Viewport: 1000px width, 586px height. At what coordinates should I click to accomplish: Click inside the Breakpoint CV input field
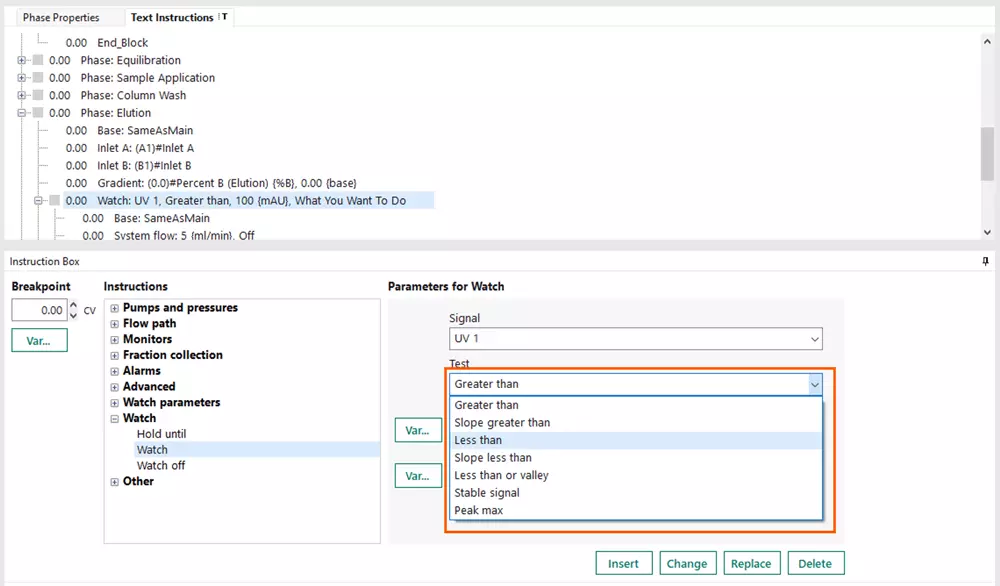click(40, 310)
